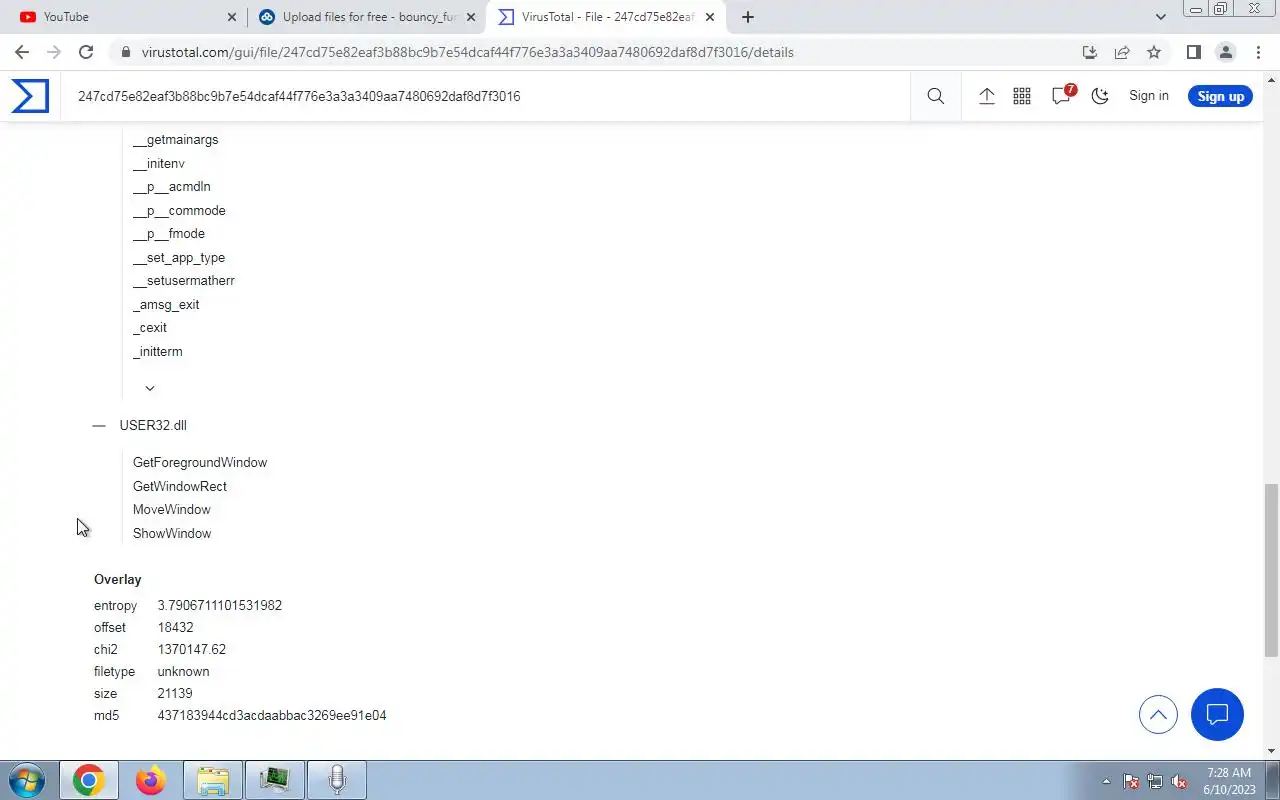The image size is (1280, 800).
Task: Click the Sign up button
Action: (1220, 96)
